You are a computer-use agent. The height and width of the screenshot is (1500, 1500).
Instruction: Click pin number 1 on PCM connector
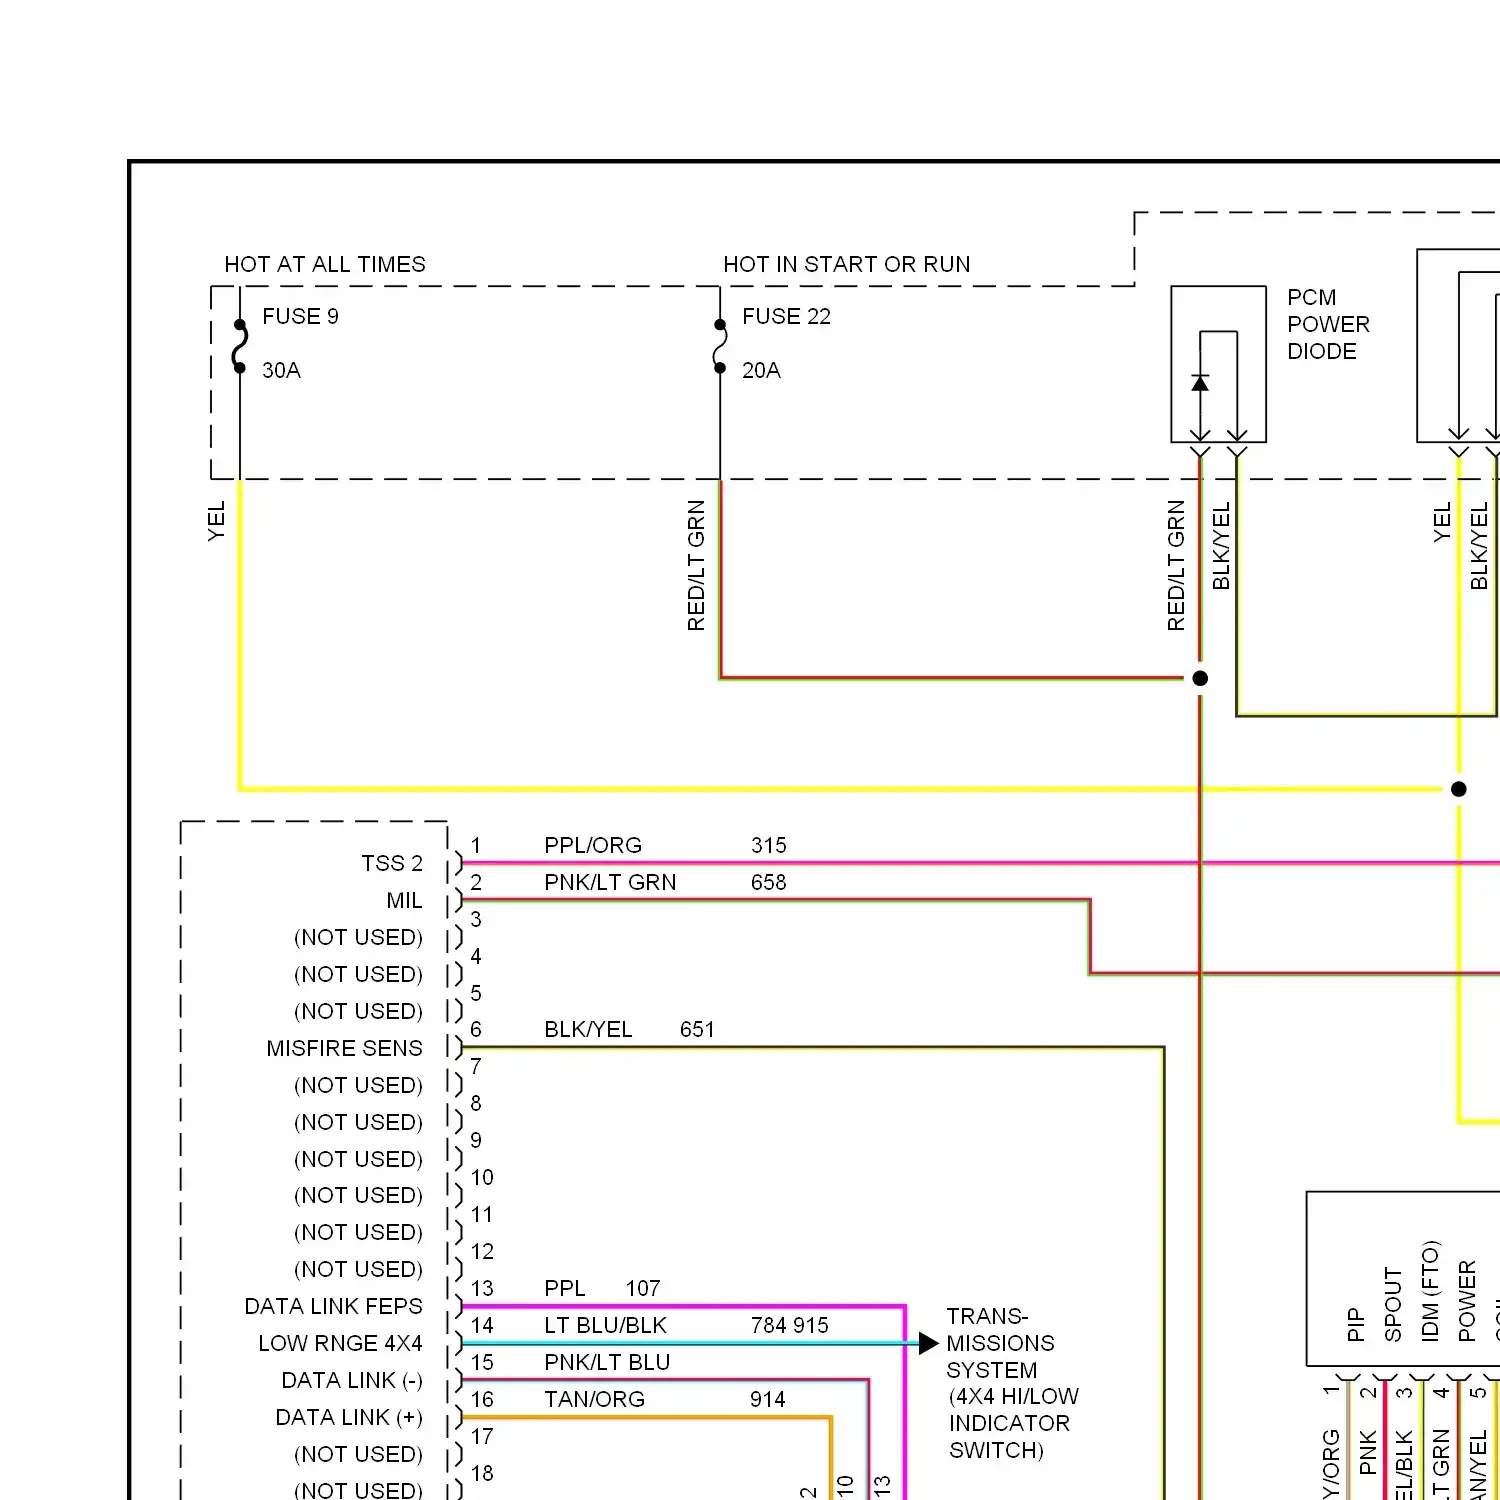(x=476, y=845)
